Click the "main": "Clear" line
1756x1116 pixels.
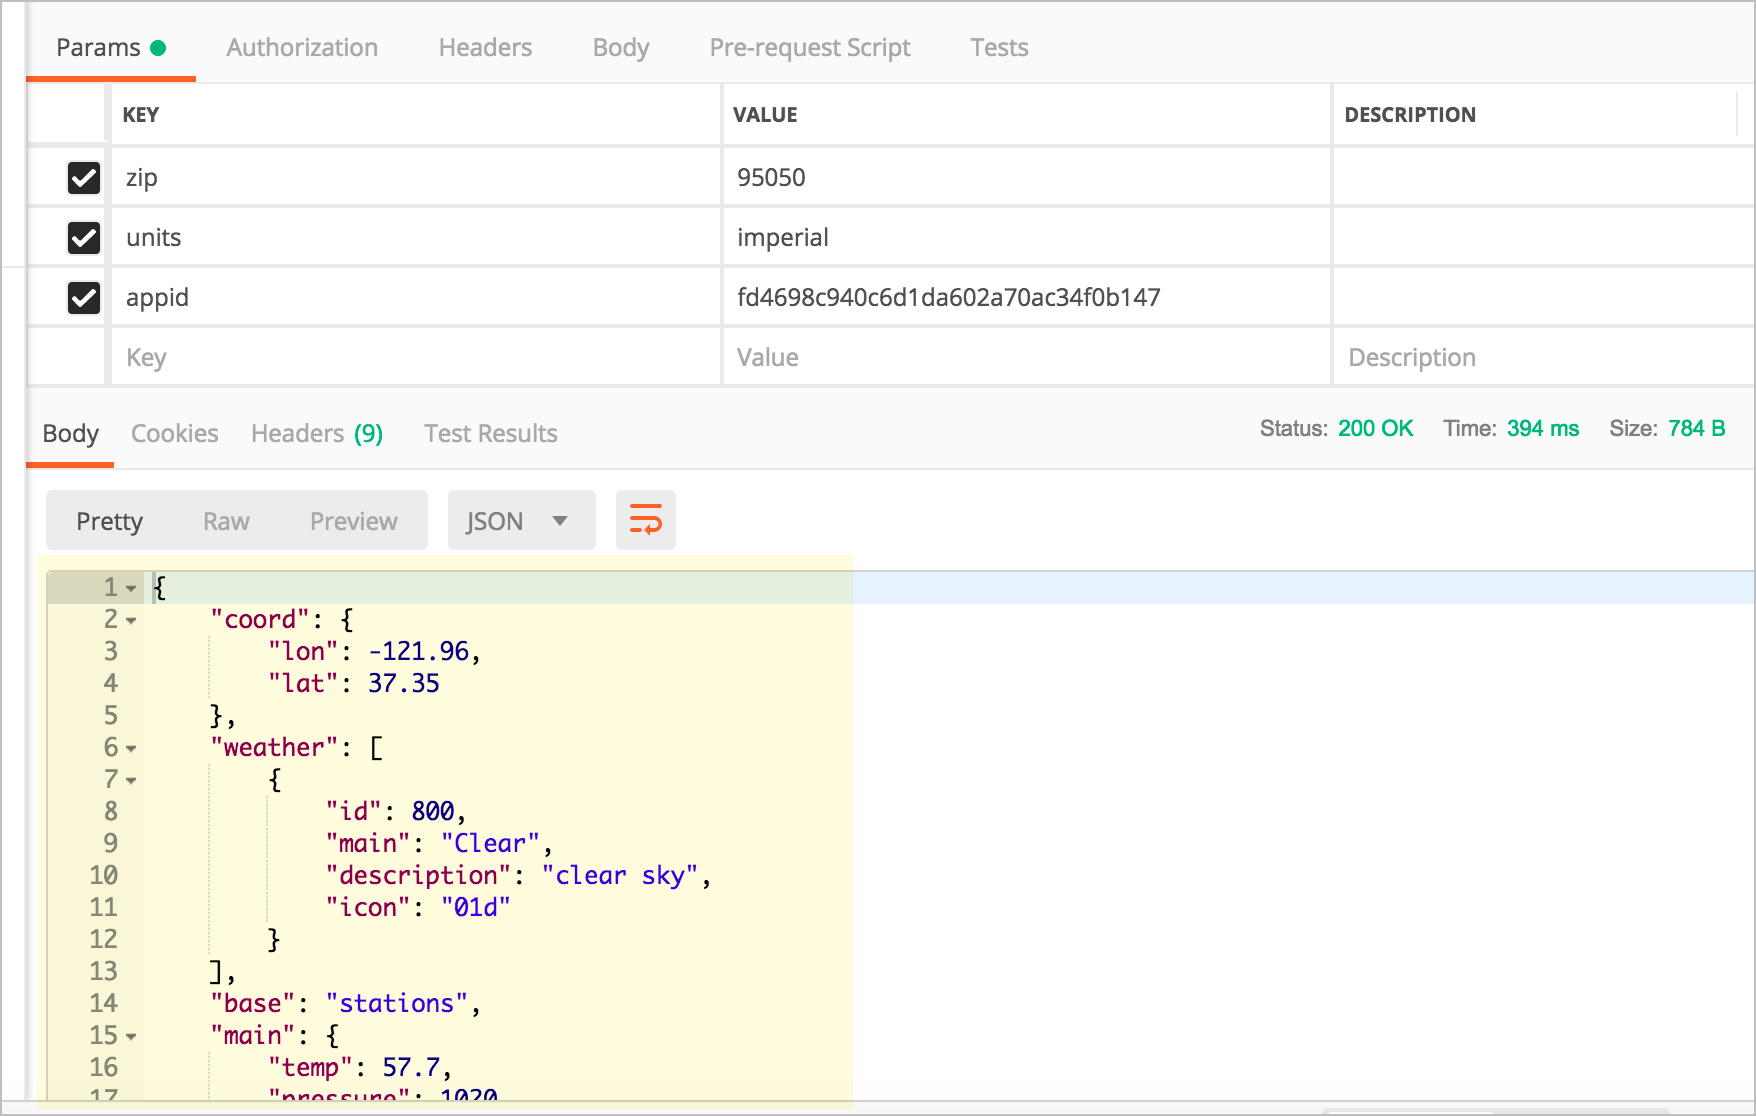pos(439,844)
